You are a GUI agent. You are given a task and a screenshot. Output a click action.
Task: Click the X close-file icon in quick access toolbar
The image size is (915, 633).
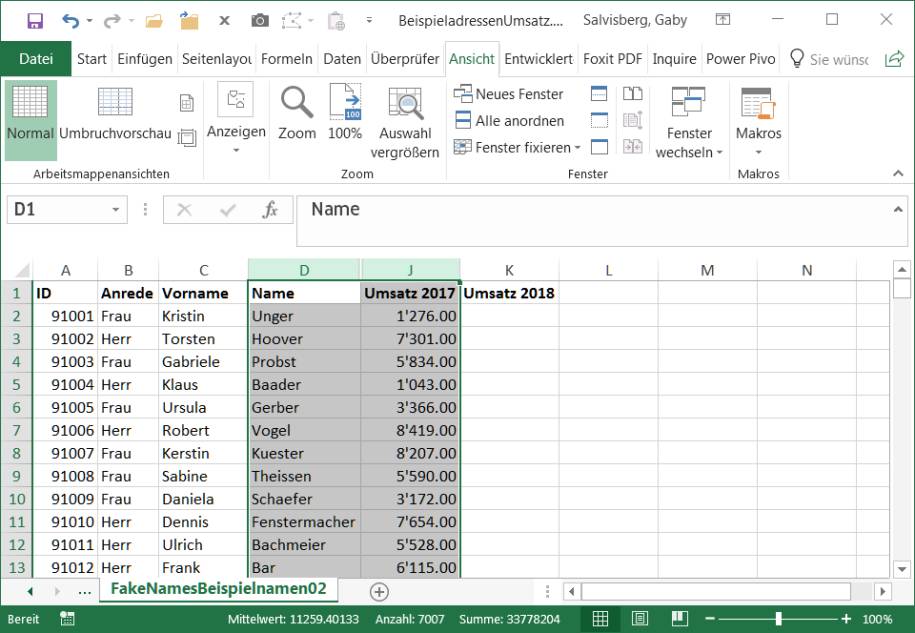(224, 21)
